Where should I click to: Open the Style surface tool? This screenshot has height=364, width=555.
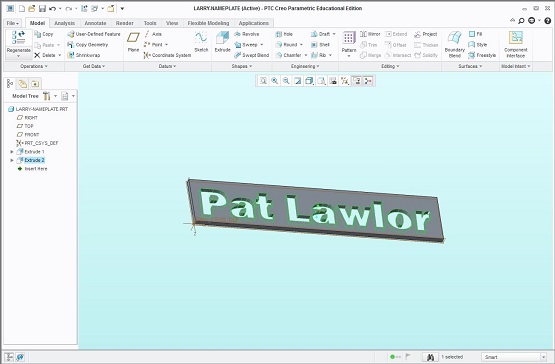tap(478, 45)
